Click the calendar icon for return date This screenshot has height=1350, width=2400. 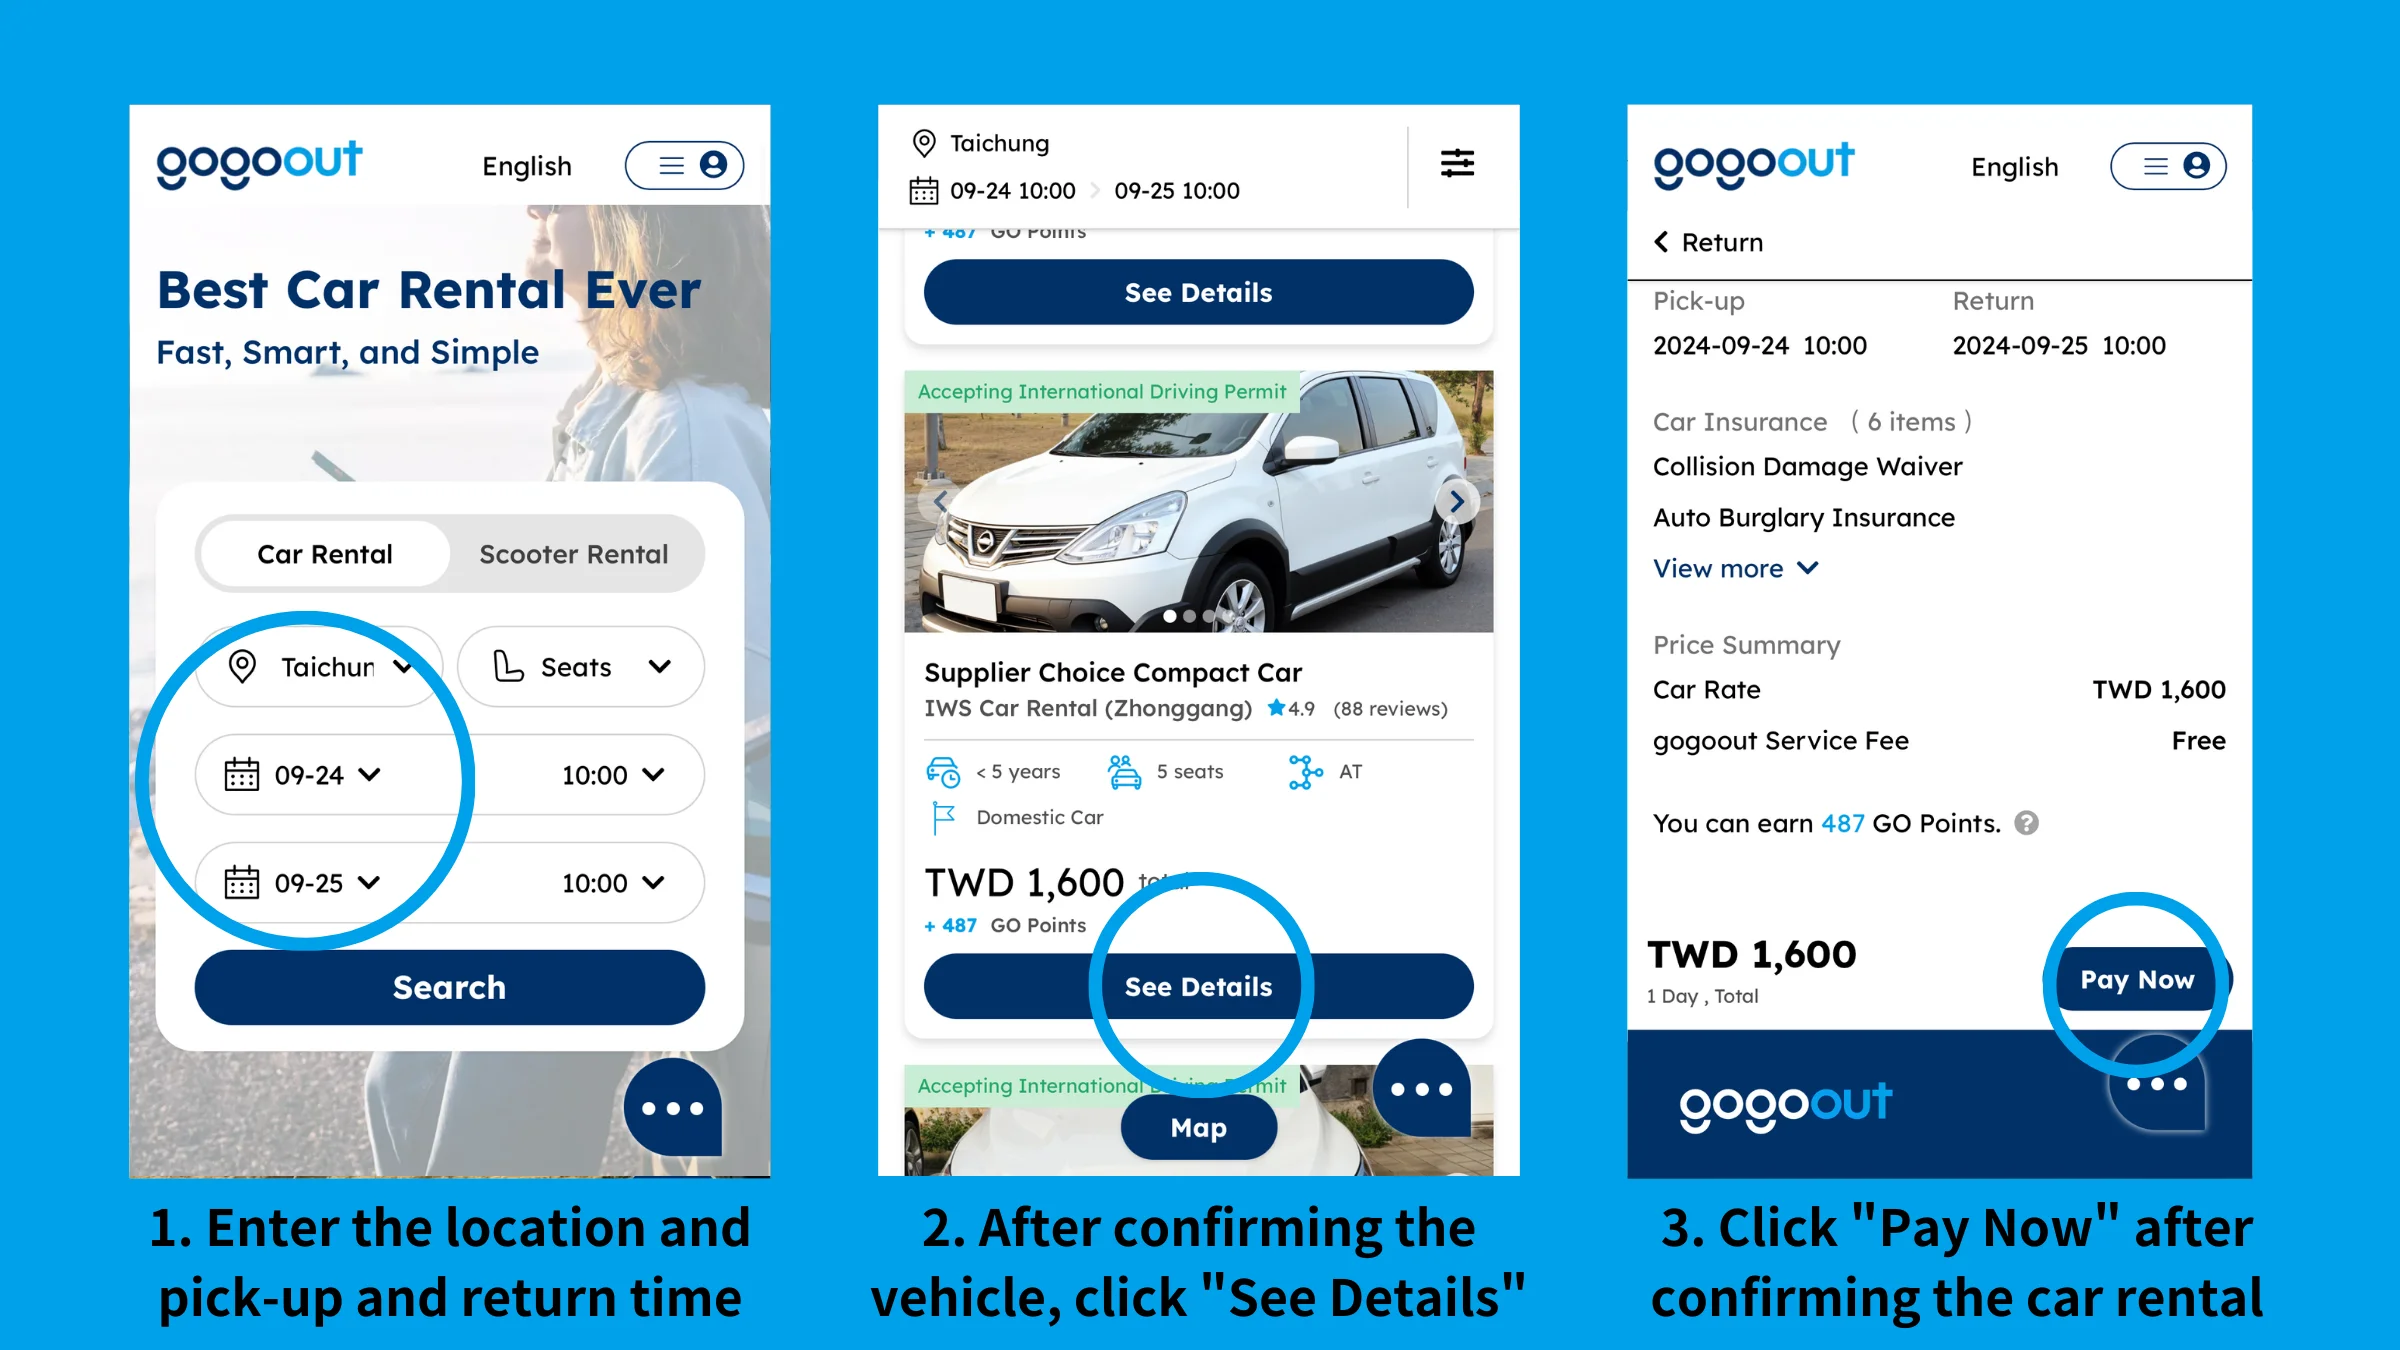tap(242, 880)
